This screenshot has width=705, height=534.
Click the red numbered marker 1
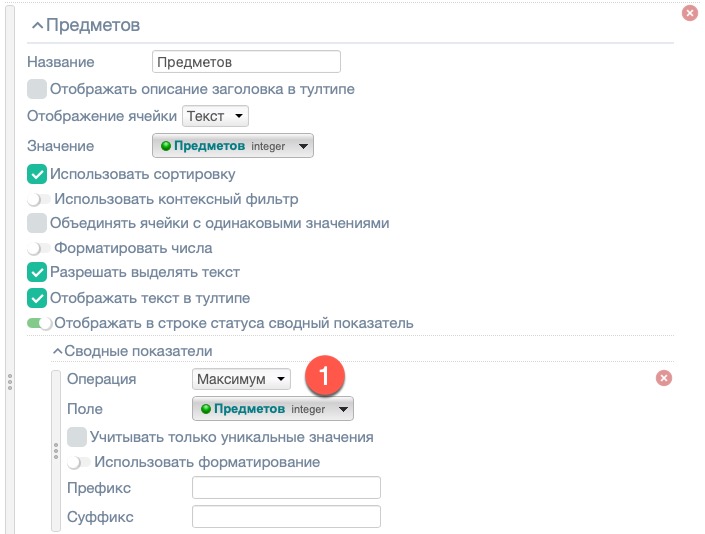325,378
